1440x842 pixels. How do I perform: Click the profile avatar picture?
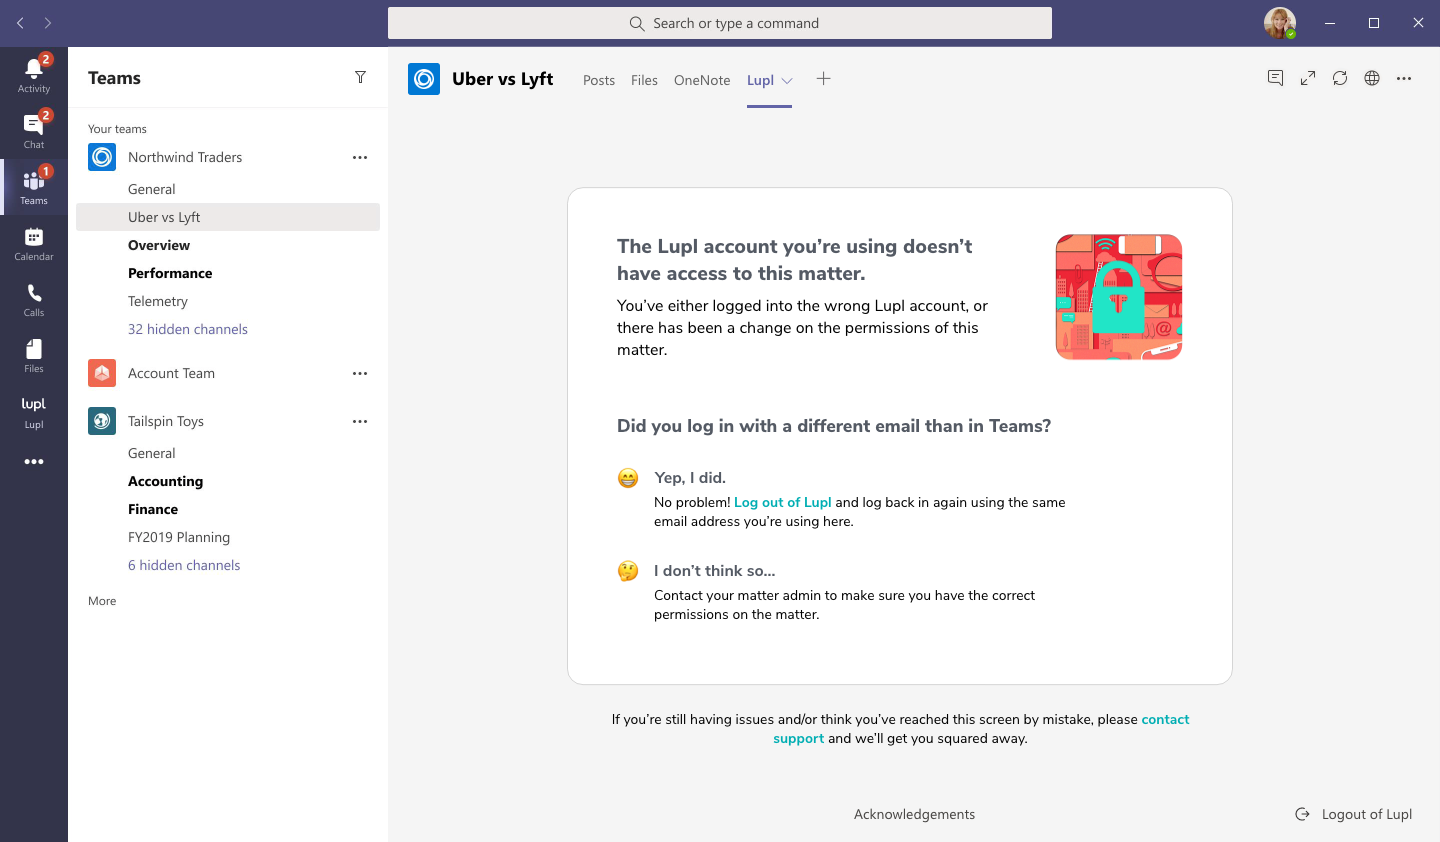coord(1279,23)
